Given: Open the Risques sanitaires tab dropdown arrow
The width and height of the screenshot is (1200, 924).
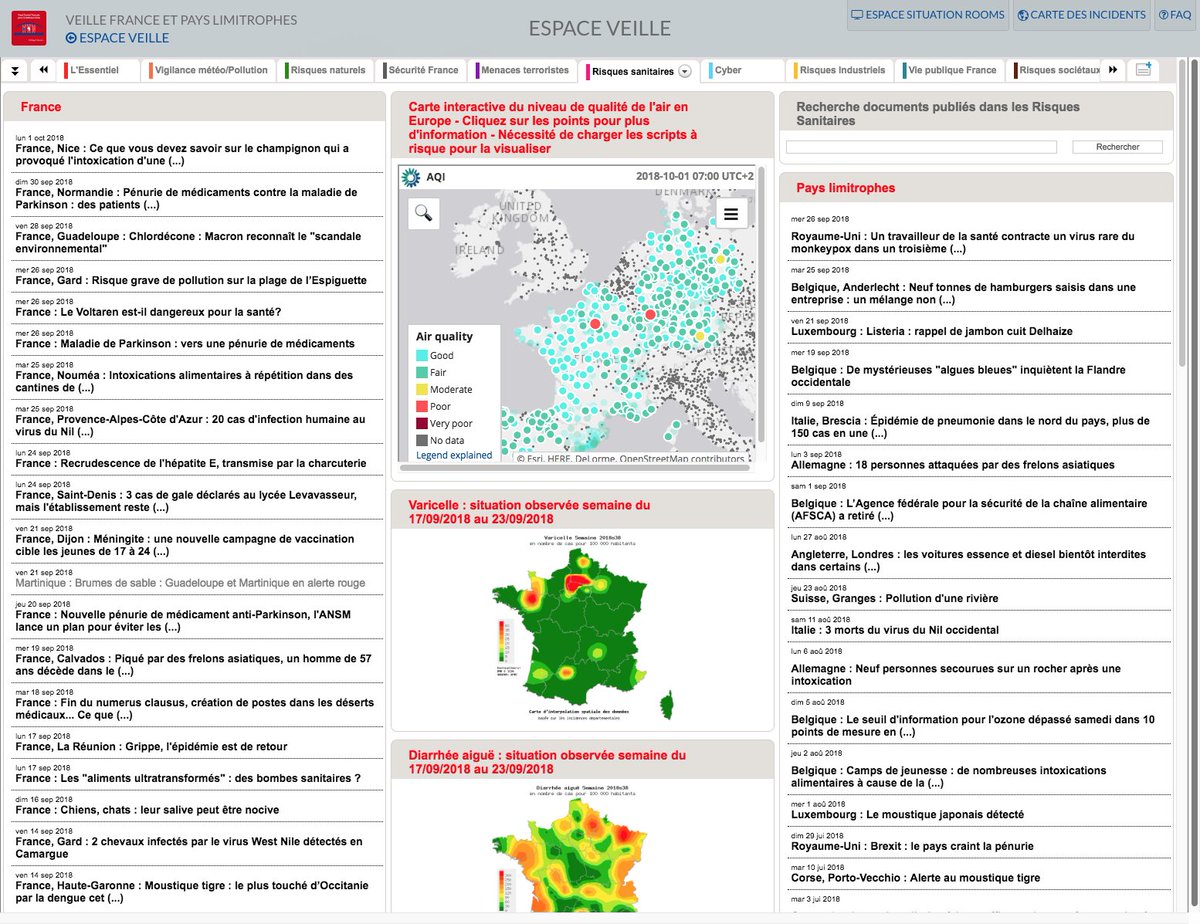Looking at the screenshot, I should click(x=685, y=71).
